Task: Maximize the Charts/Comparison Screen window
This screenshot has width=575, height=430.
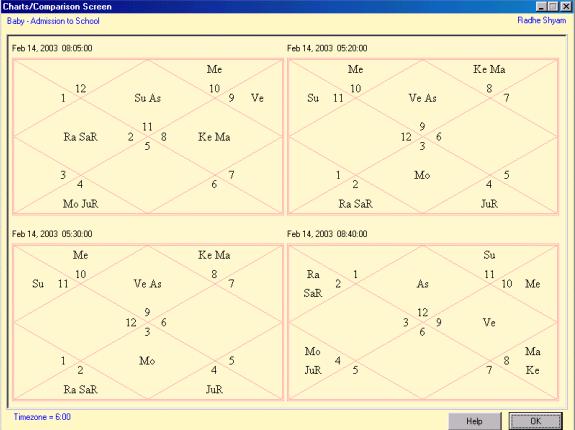Action: pyautogui.click(x=553, y=7)
